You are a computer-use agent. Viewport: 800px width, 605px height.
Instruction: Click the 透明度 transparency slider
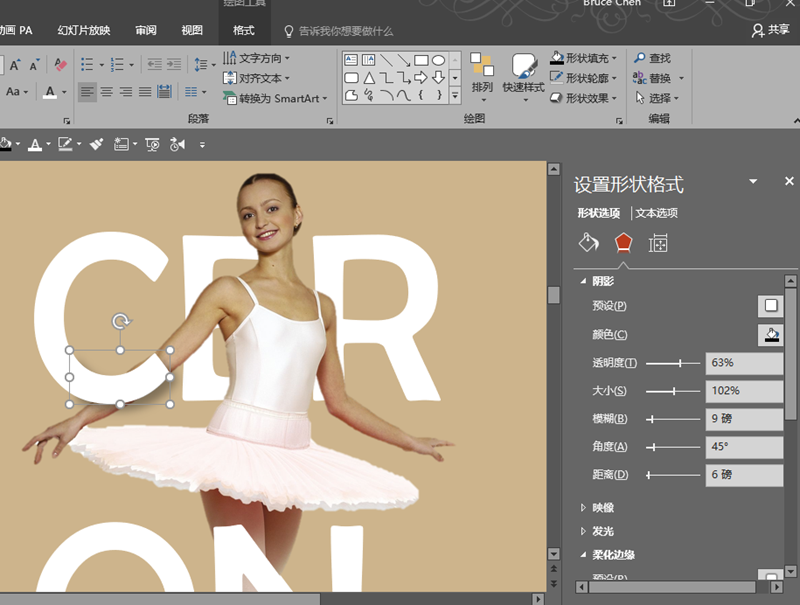pyautogui.click(x=673, y=363)
